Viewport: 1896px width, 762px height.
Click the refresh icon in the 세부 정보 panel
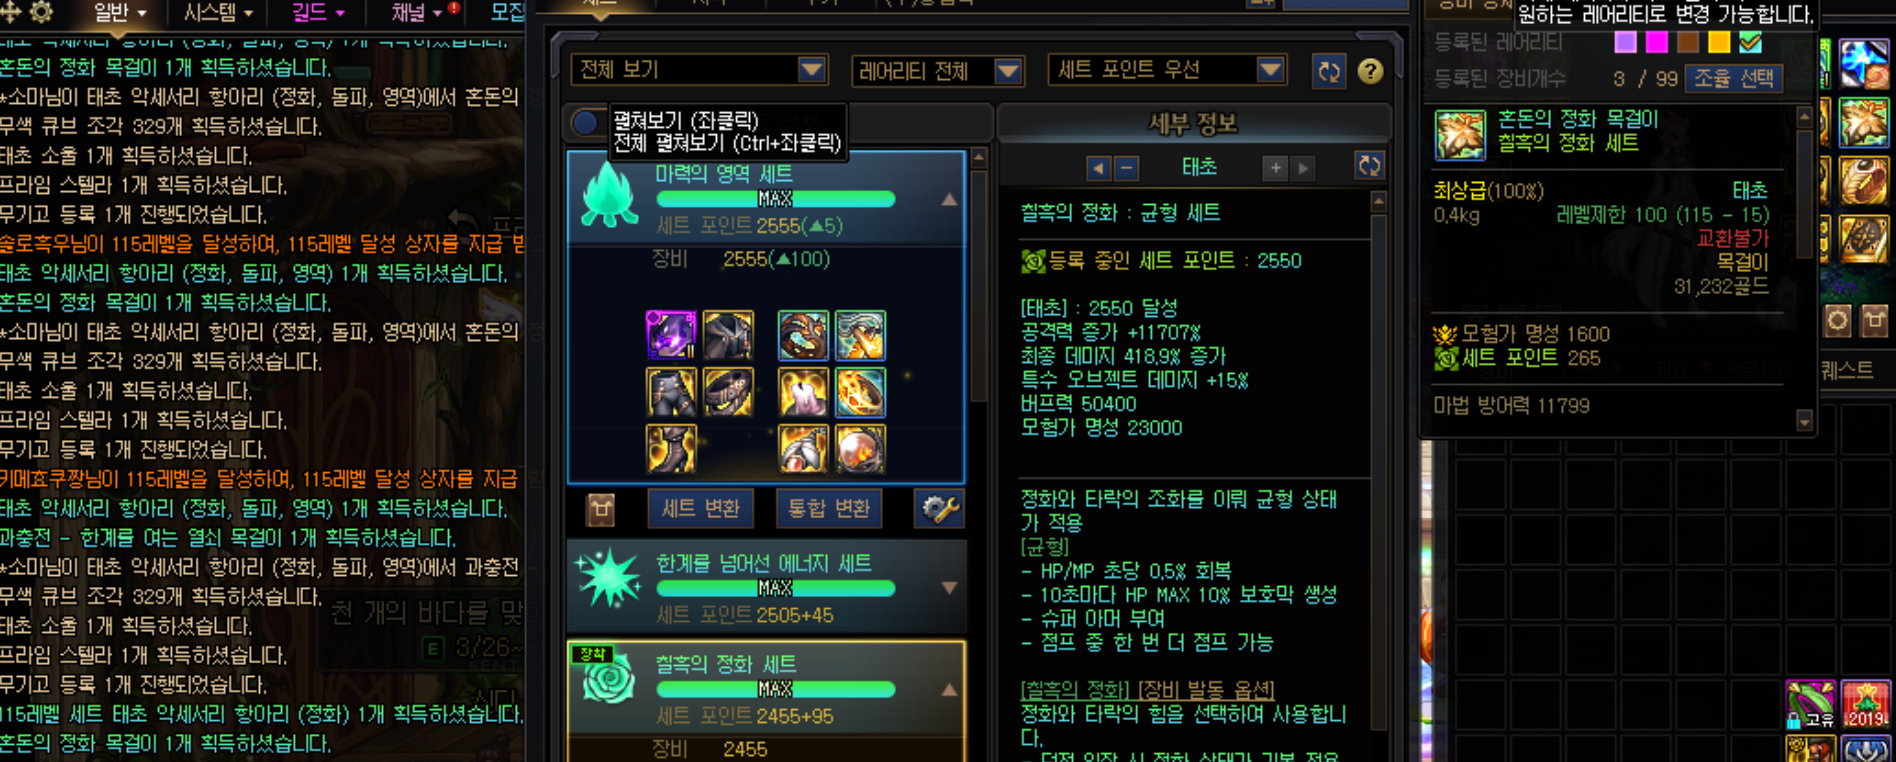1369,166
